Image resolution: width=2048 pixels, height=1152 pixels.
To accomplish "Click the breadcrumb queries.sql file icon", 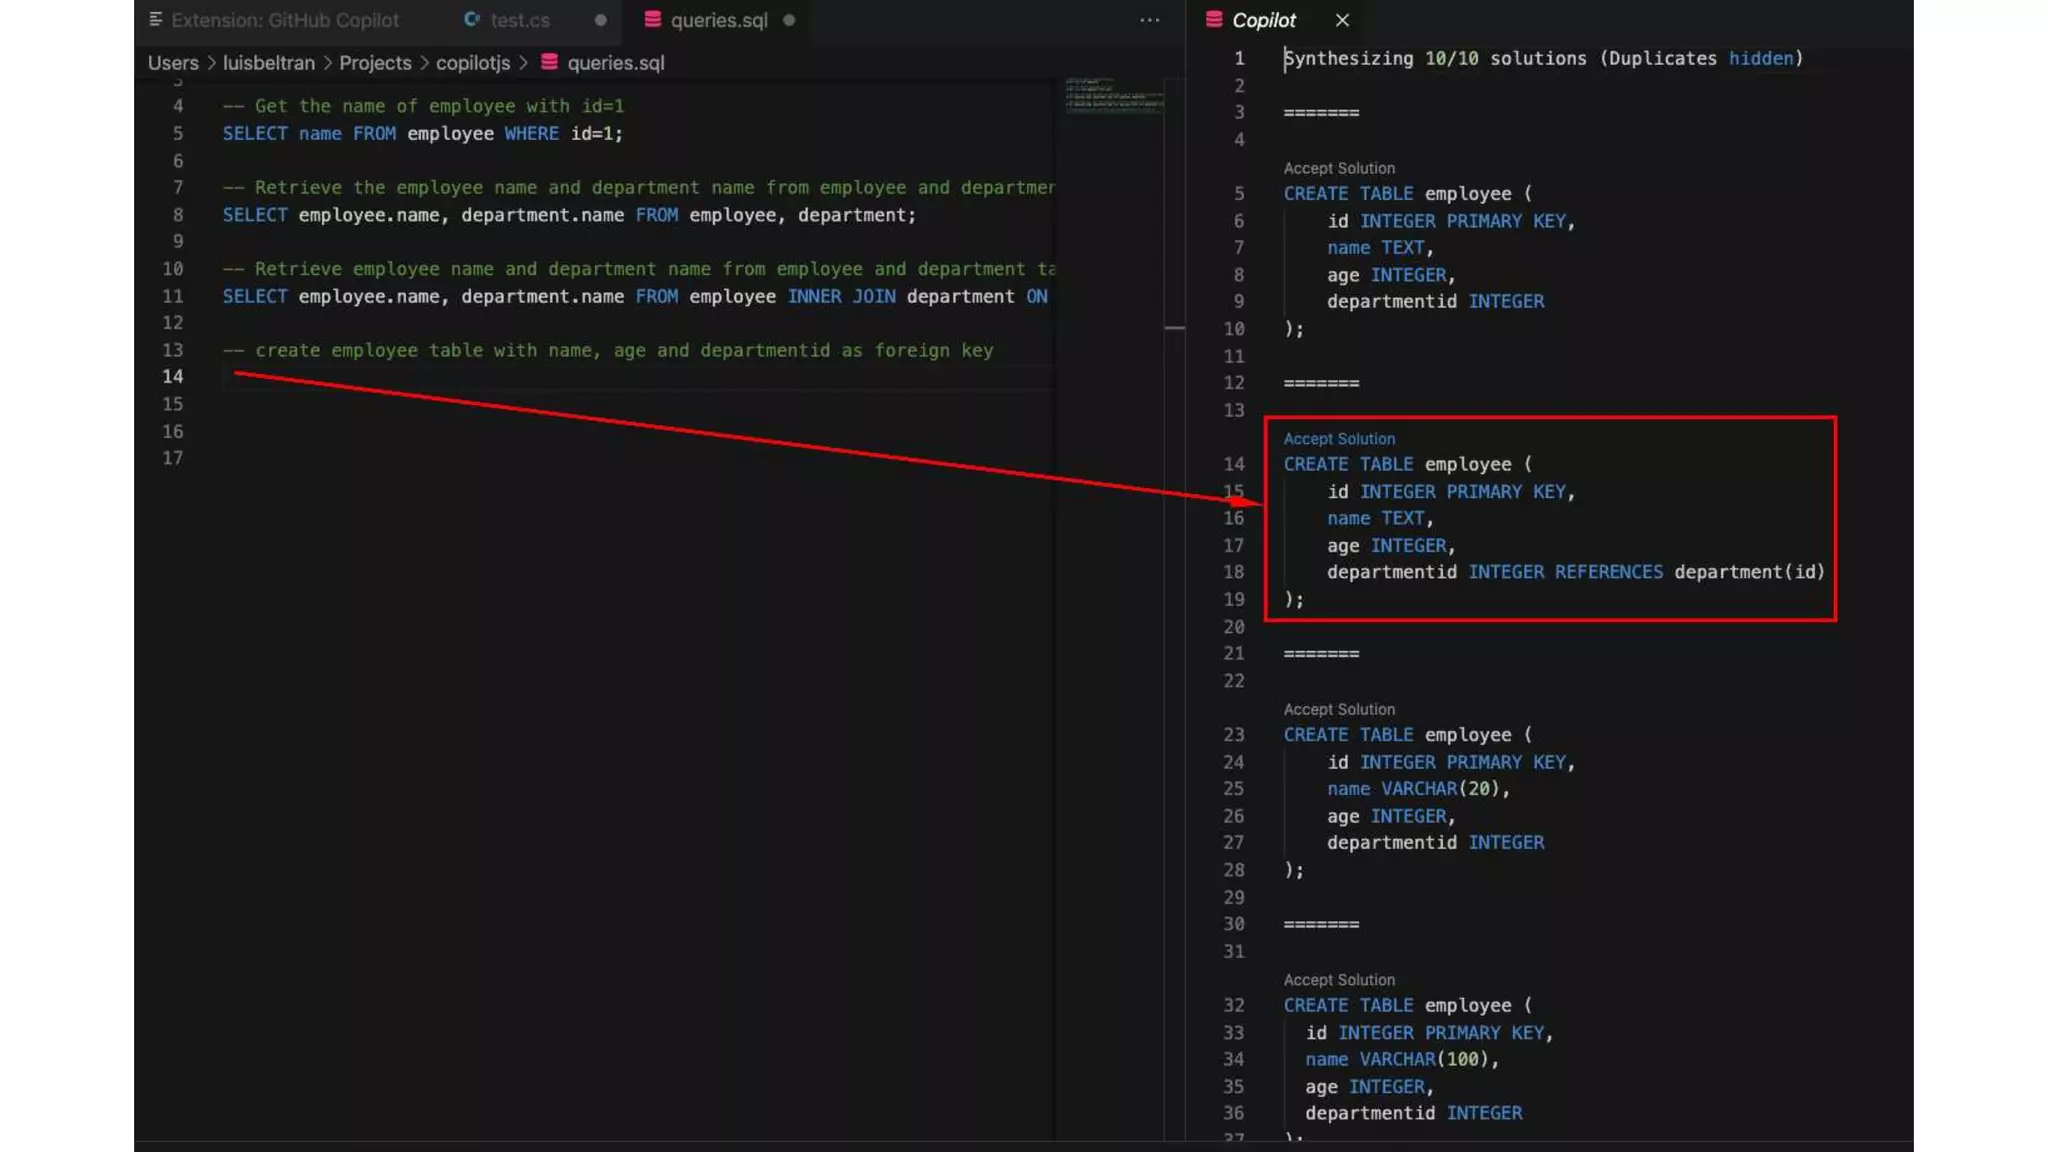I will point(549,62).
